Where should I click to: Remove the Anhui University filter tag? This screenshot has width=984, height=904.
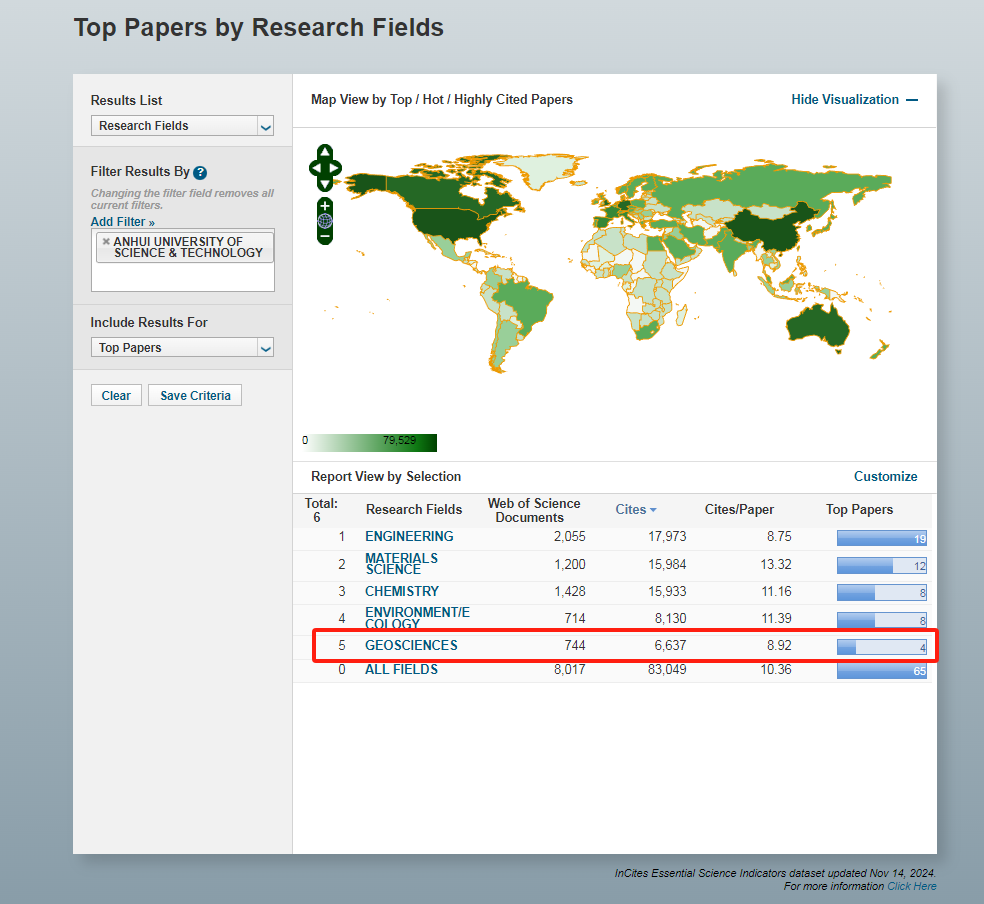(x=106, y=242)
